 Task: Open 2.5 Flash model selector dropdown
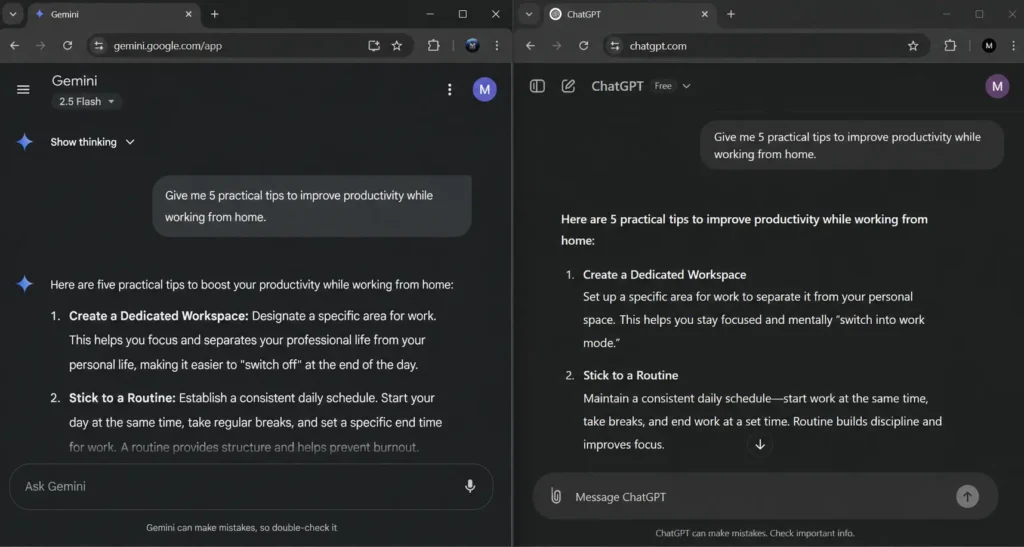point(86,102)
